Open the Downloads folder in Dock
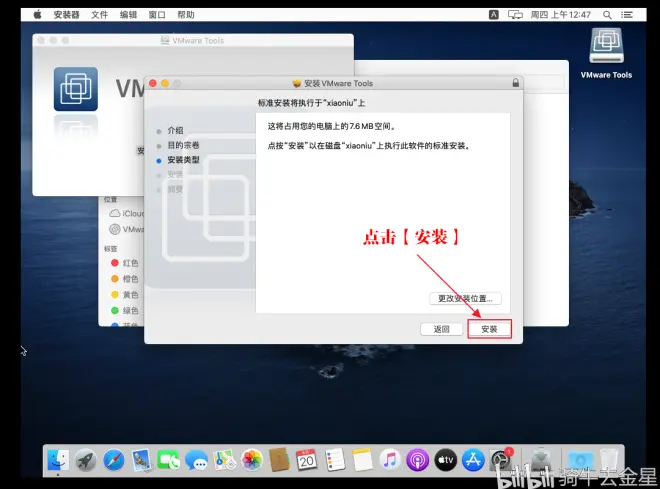The image size is (660, 489). 580,460
